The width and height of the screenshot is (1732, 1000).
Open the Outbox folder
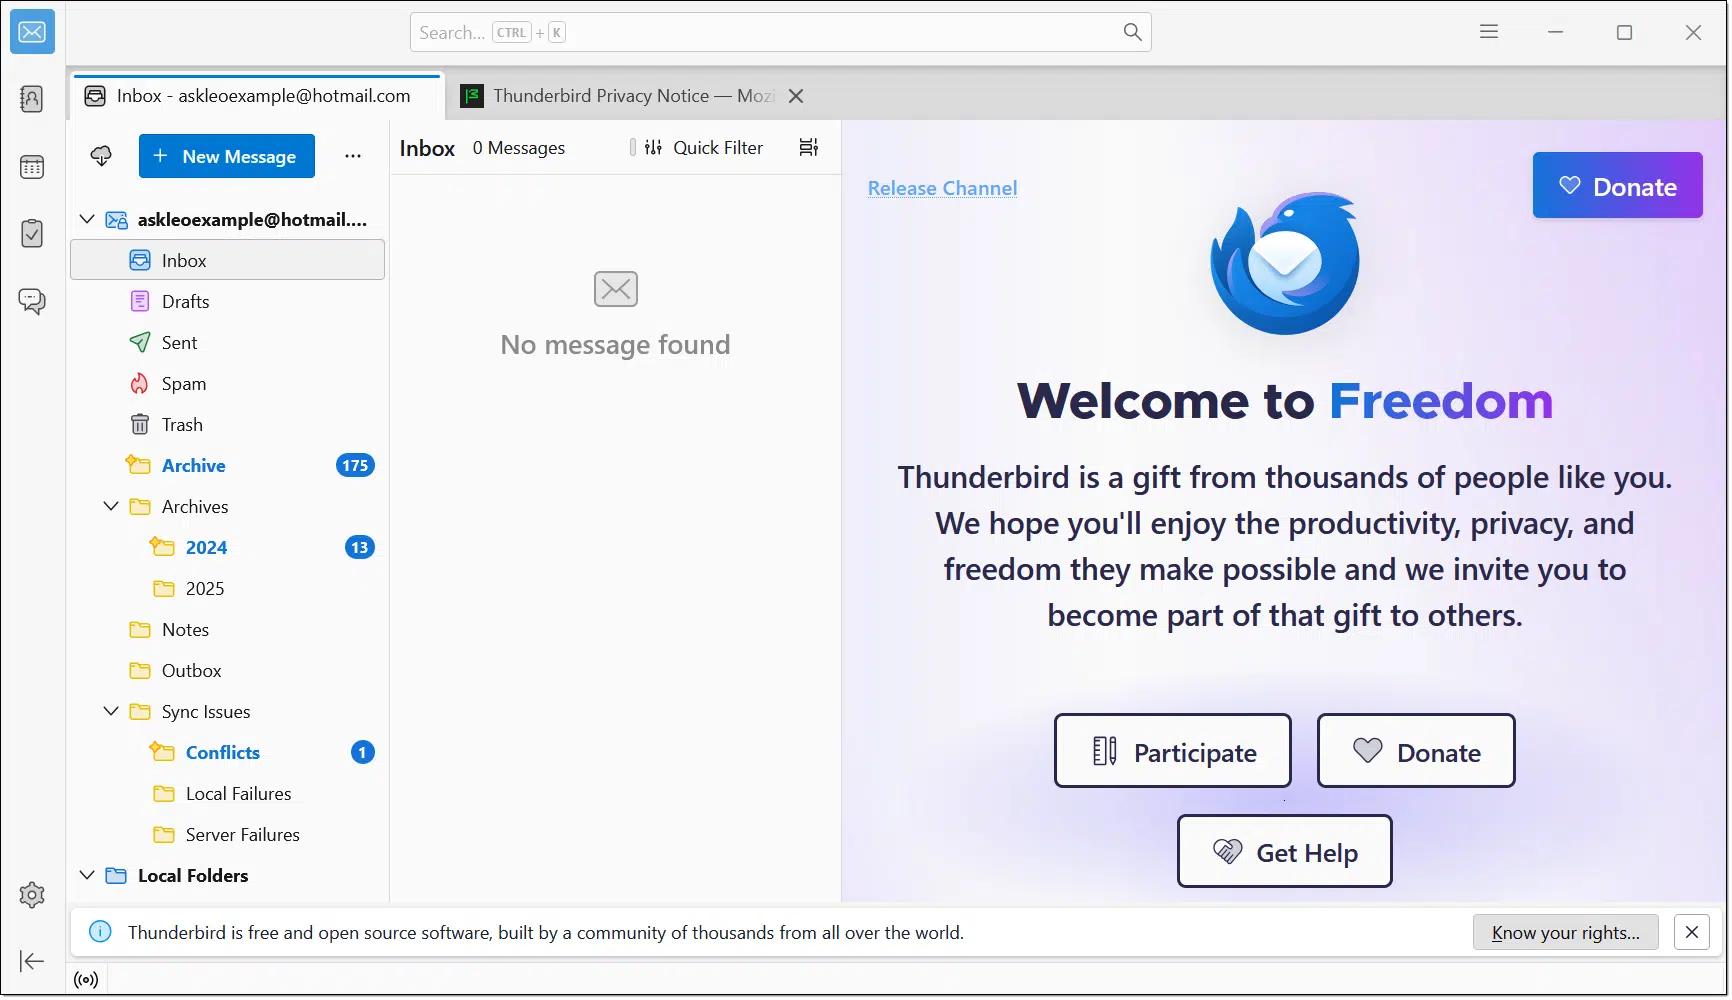[x=228, y=670]
